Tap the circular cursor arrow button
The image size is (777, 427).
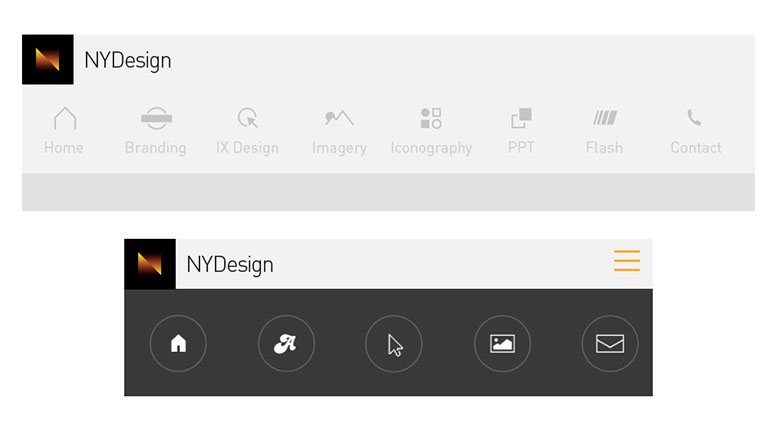pos(394,344)
